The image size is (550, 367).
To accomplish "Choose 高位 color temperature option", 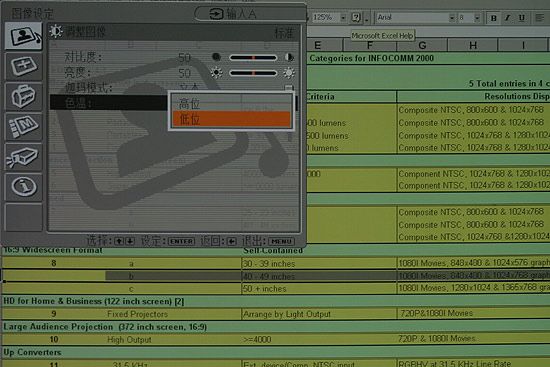I will coord(231,103).
